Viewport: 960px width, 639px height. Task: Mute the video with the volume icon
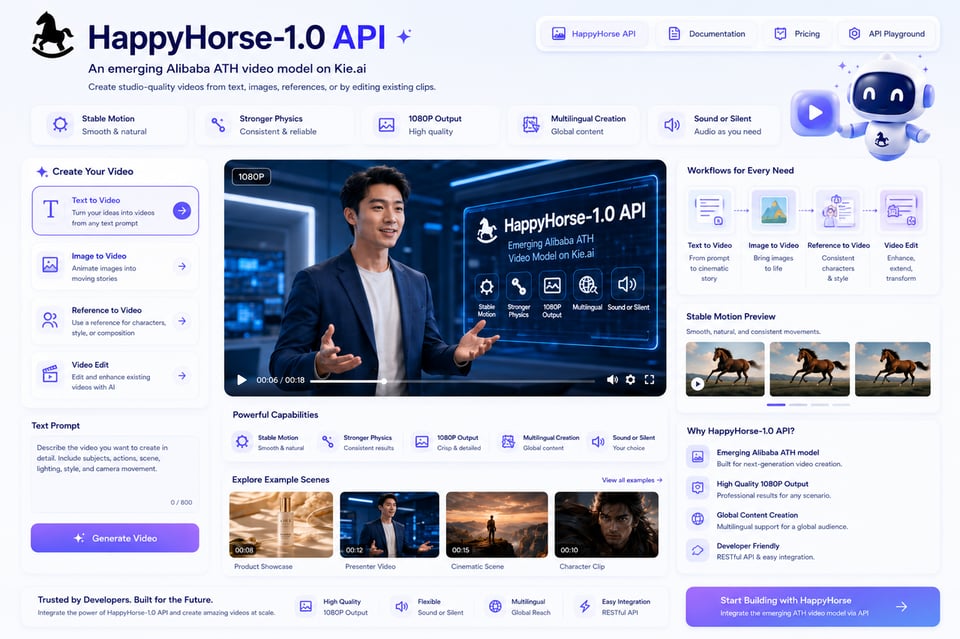612,380
